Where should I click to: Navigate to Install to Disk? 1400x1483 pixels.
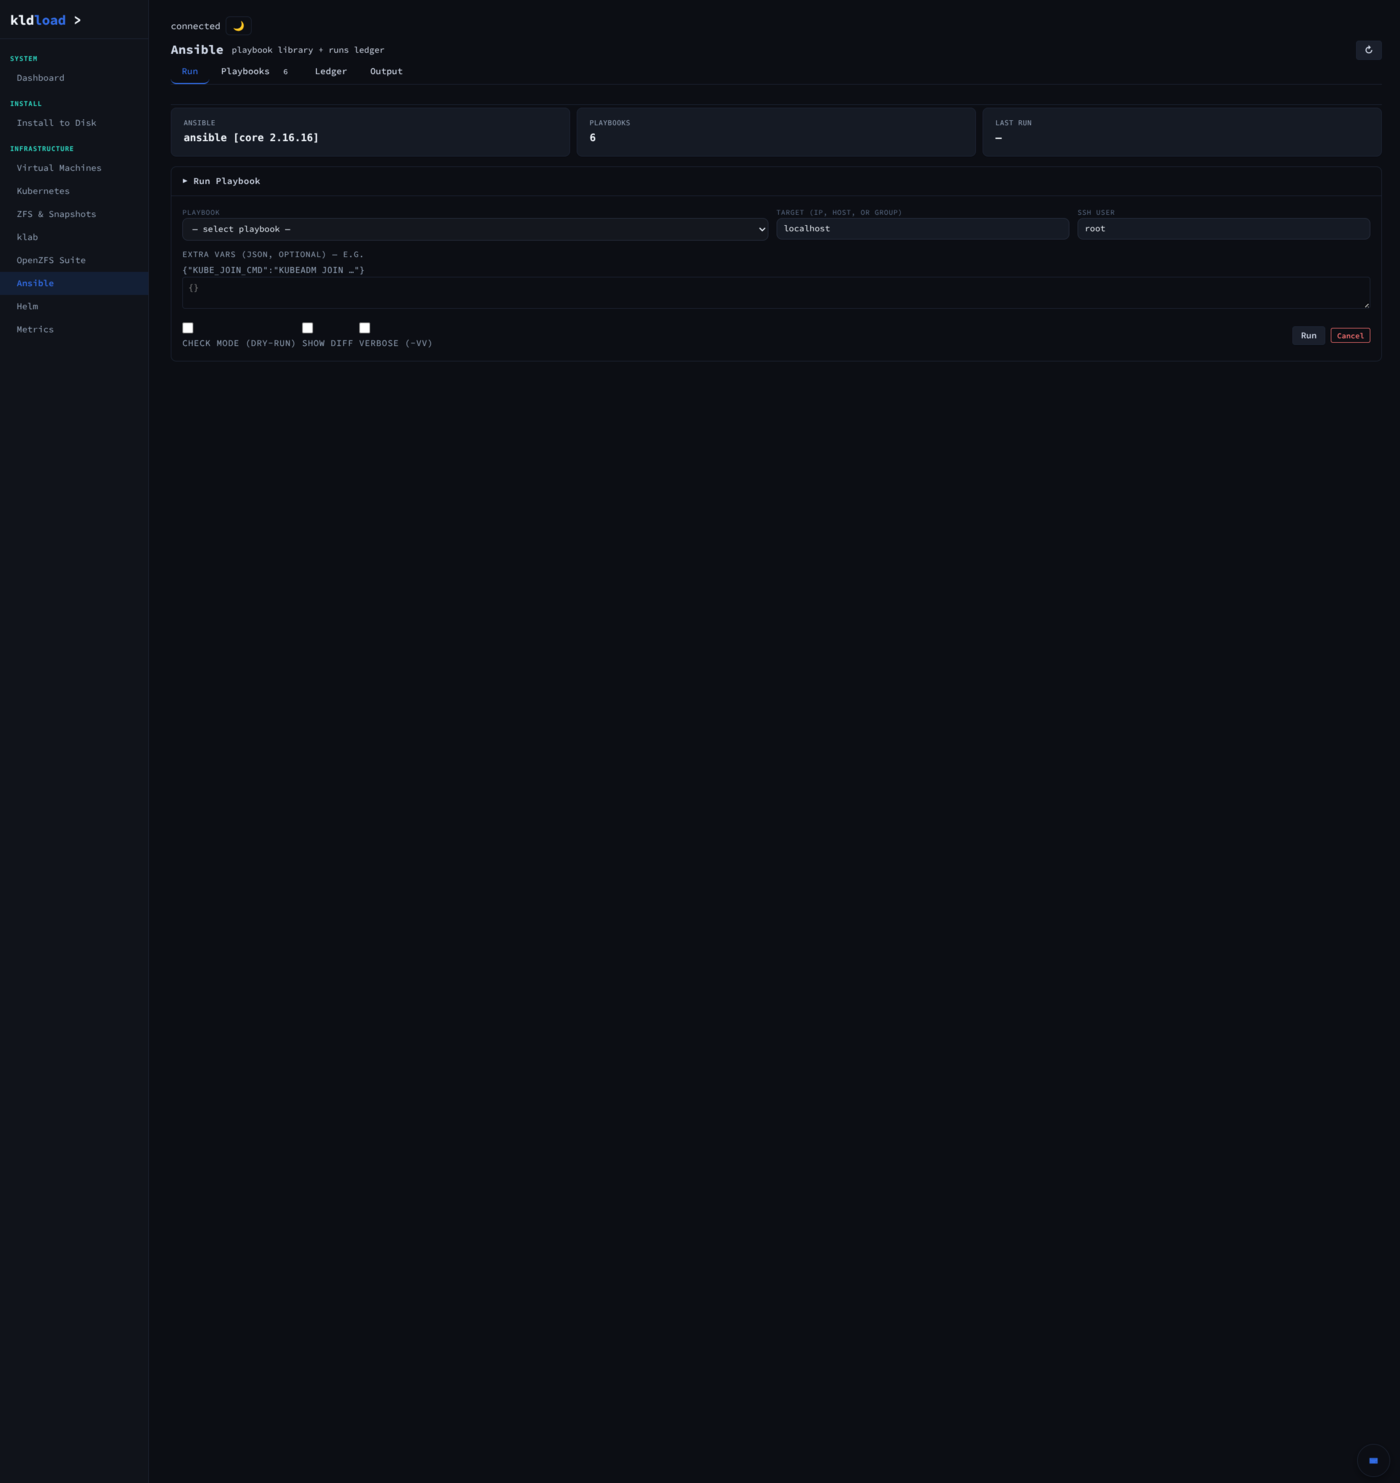pos(74,123)
